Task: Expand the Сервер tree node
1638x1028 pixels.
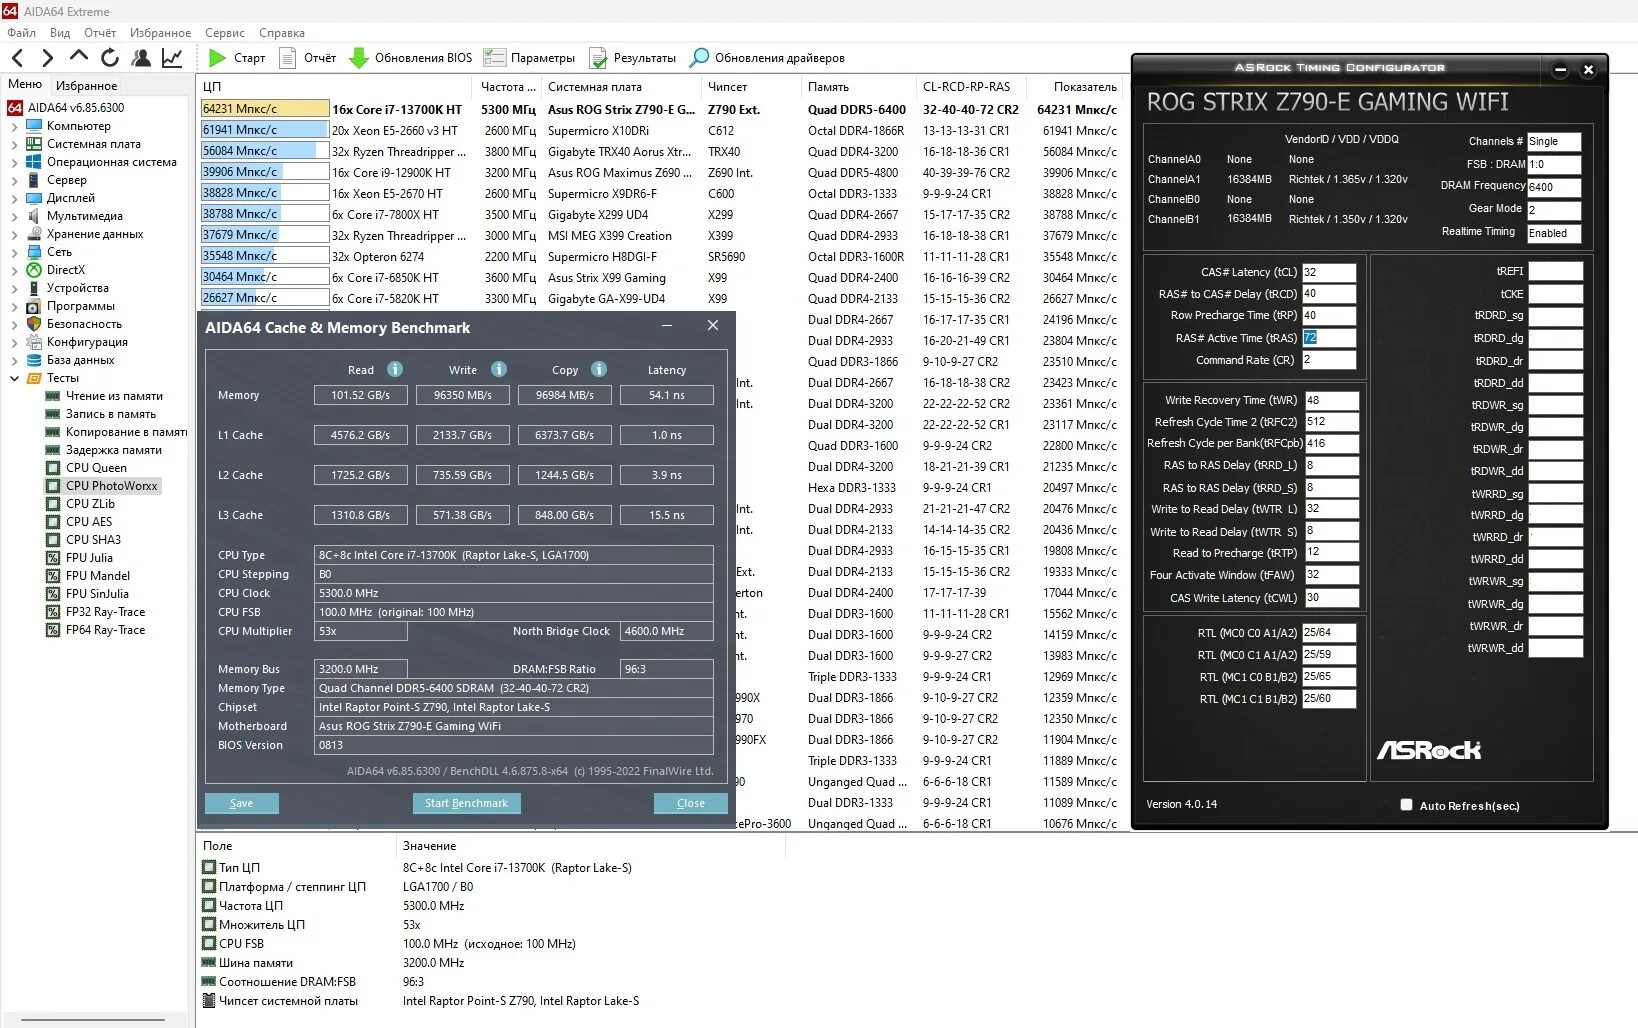Action: point(14,180)
